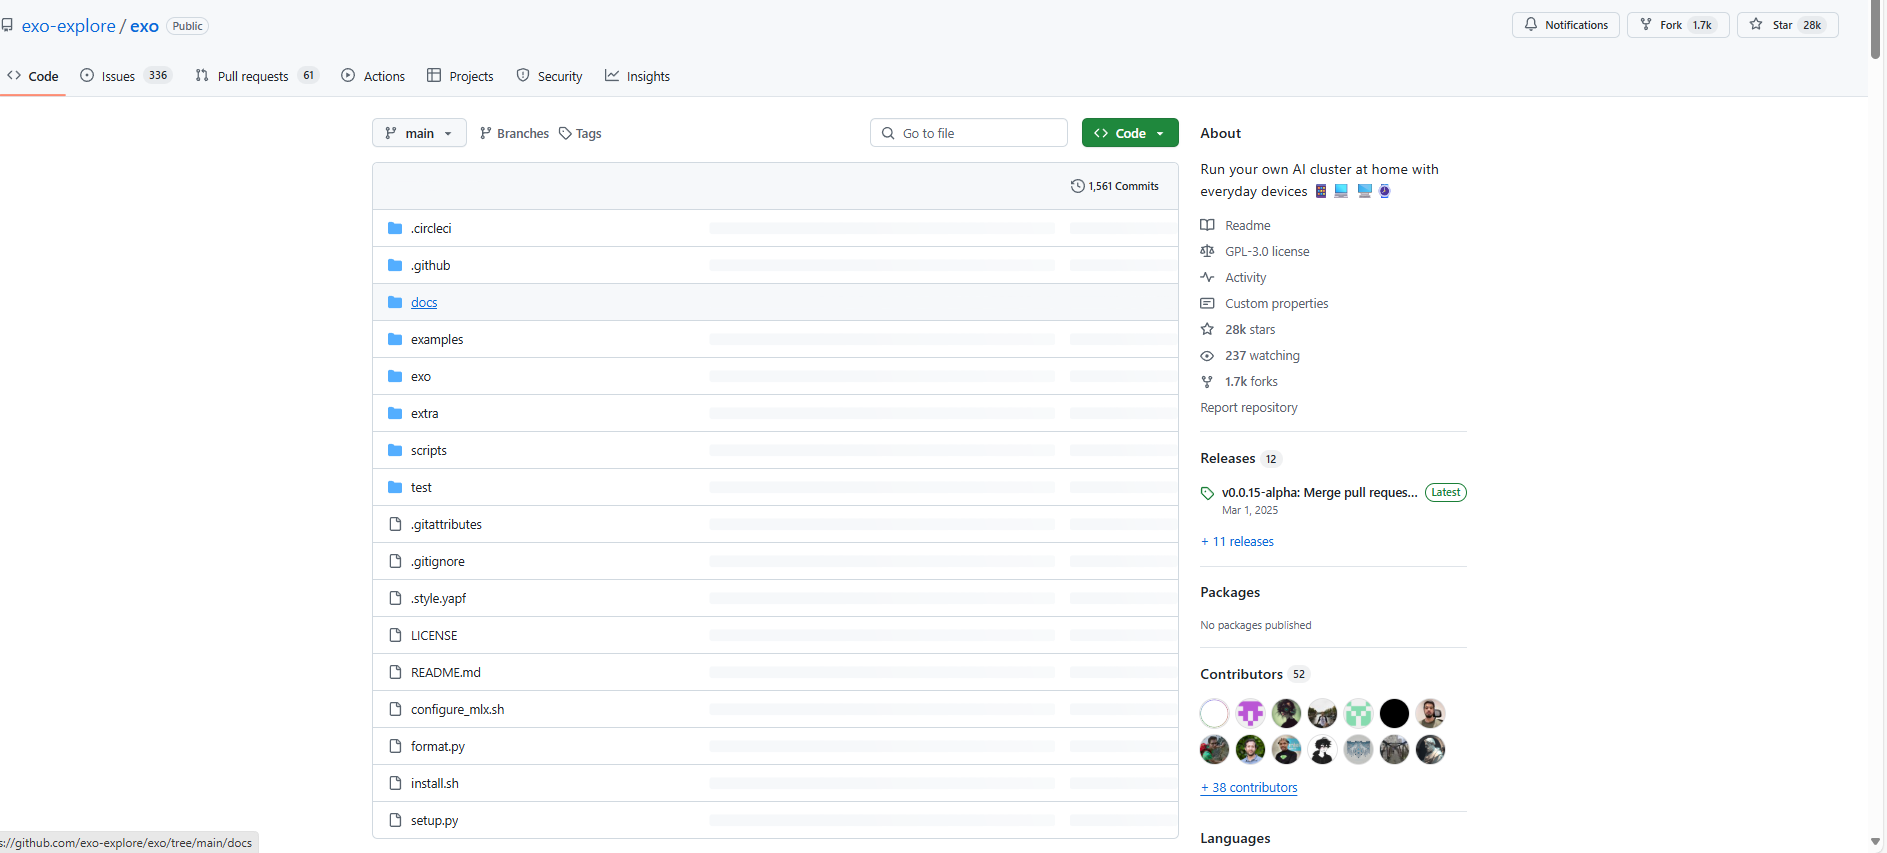
Task: Switch to the Security tab
Action: (549, 76)
